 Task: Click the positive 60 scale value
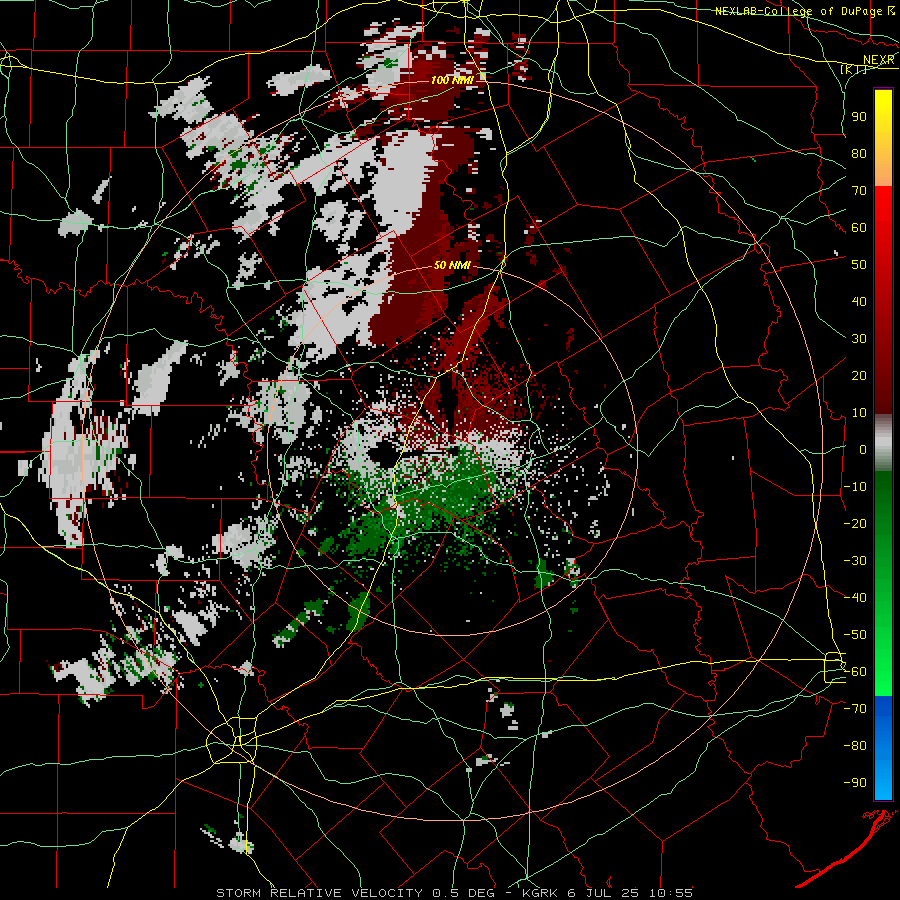coord(859,228)
